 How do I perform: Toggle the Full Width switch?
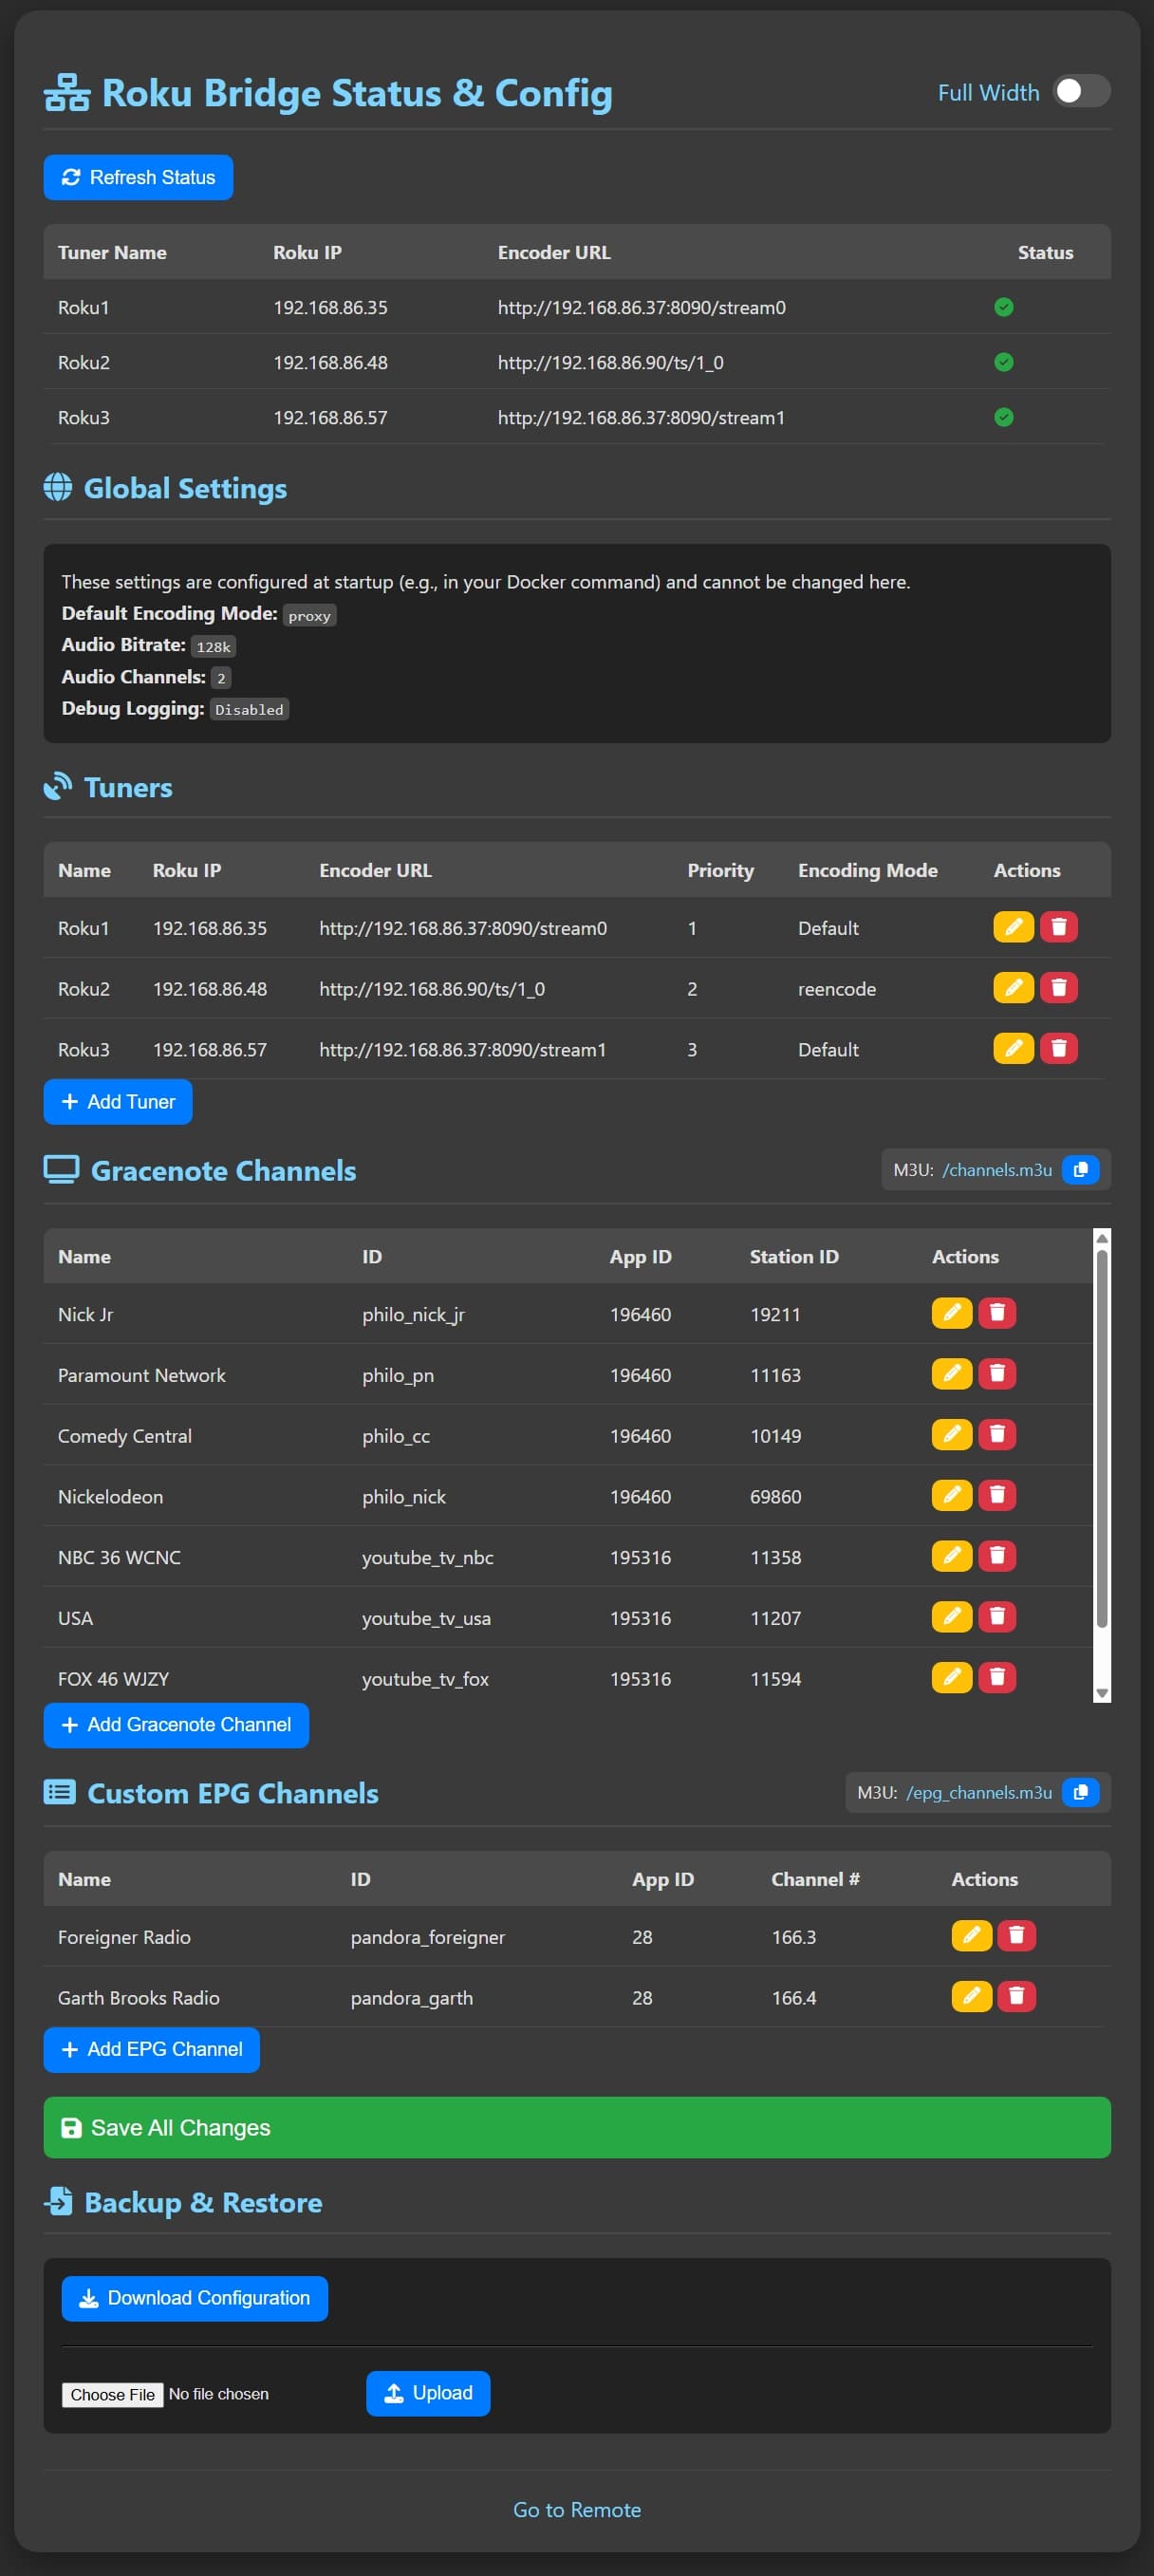[1080, 92]
